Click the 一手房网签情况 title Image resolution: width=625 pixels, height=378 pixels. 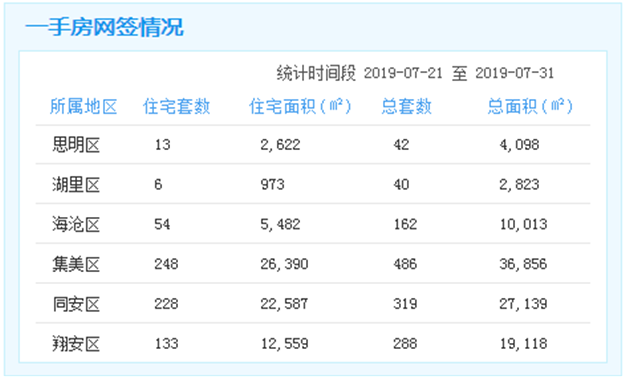point(104,27)
